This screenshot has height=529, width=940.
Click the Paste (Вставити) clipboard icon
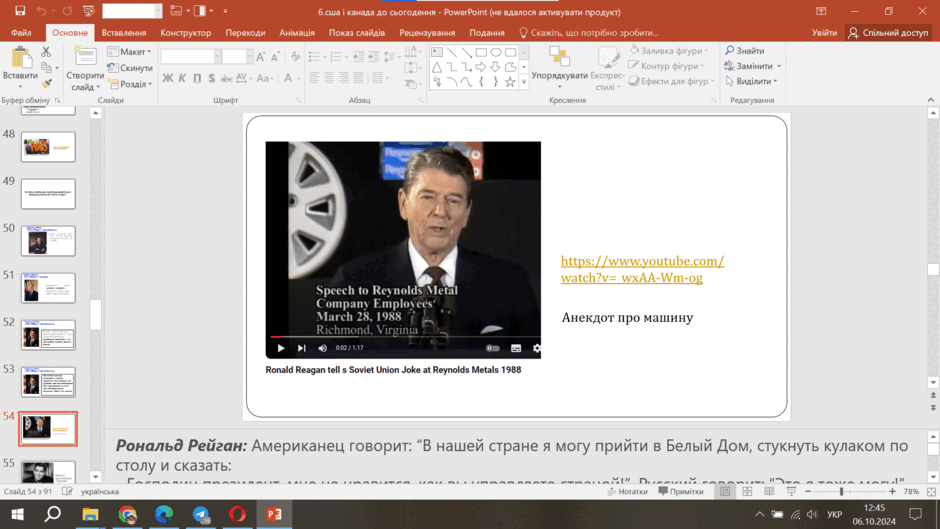tap(20, 58)
